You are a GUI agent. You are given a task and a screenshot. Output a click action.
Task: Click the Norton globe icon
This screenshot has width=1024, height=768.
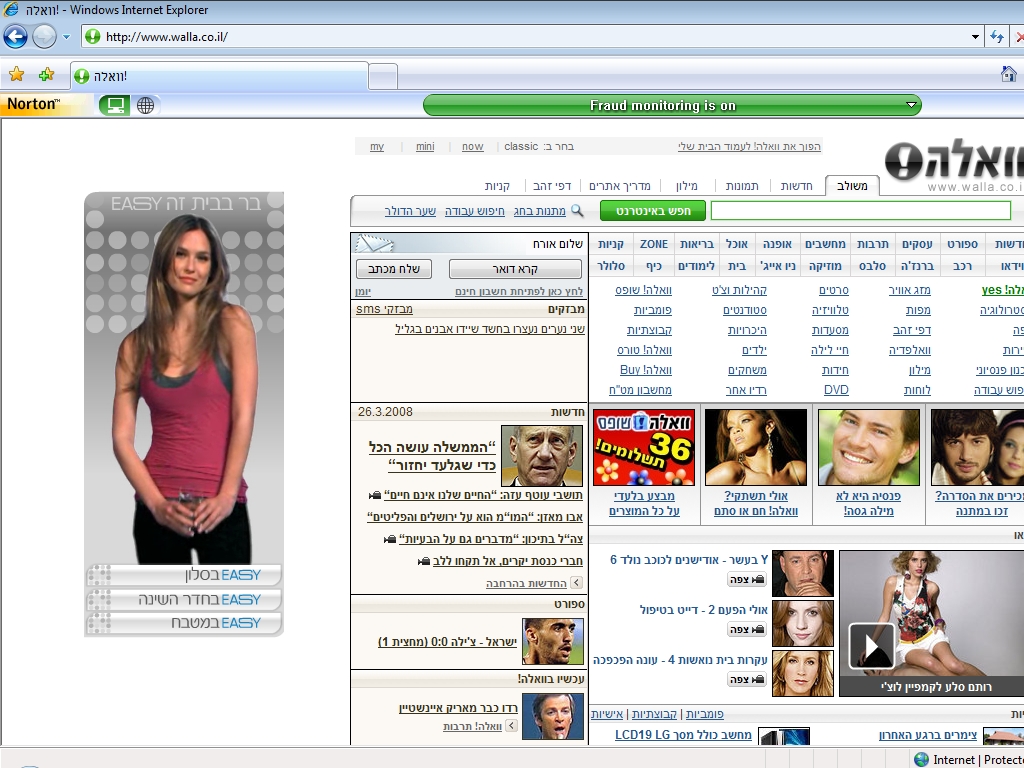(x=146, y=105)
